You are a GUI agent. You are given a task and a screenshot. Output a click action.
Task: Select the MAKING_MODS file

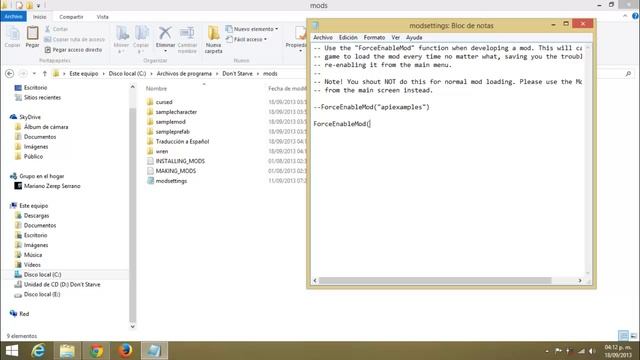pos(176,171)
